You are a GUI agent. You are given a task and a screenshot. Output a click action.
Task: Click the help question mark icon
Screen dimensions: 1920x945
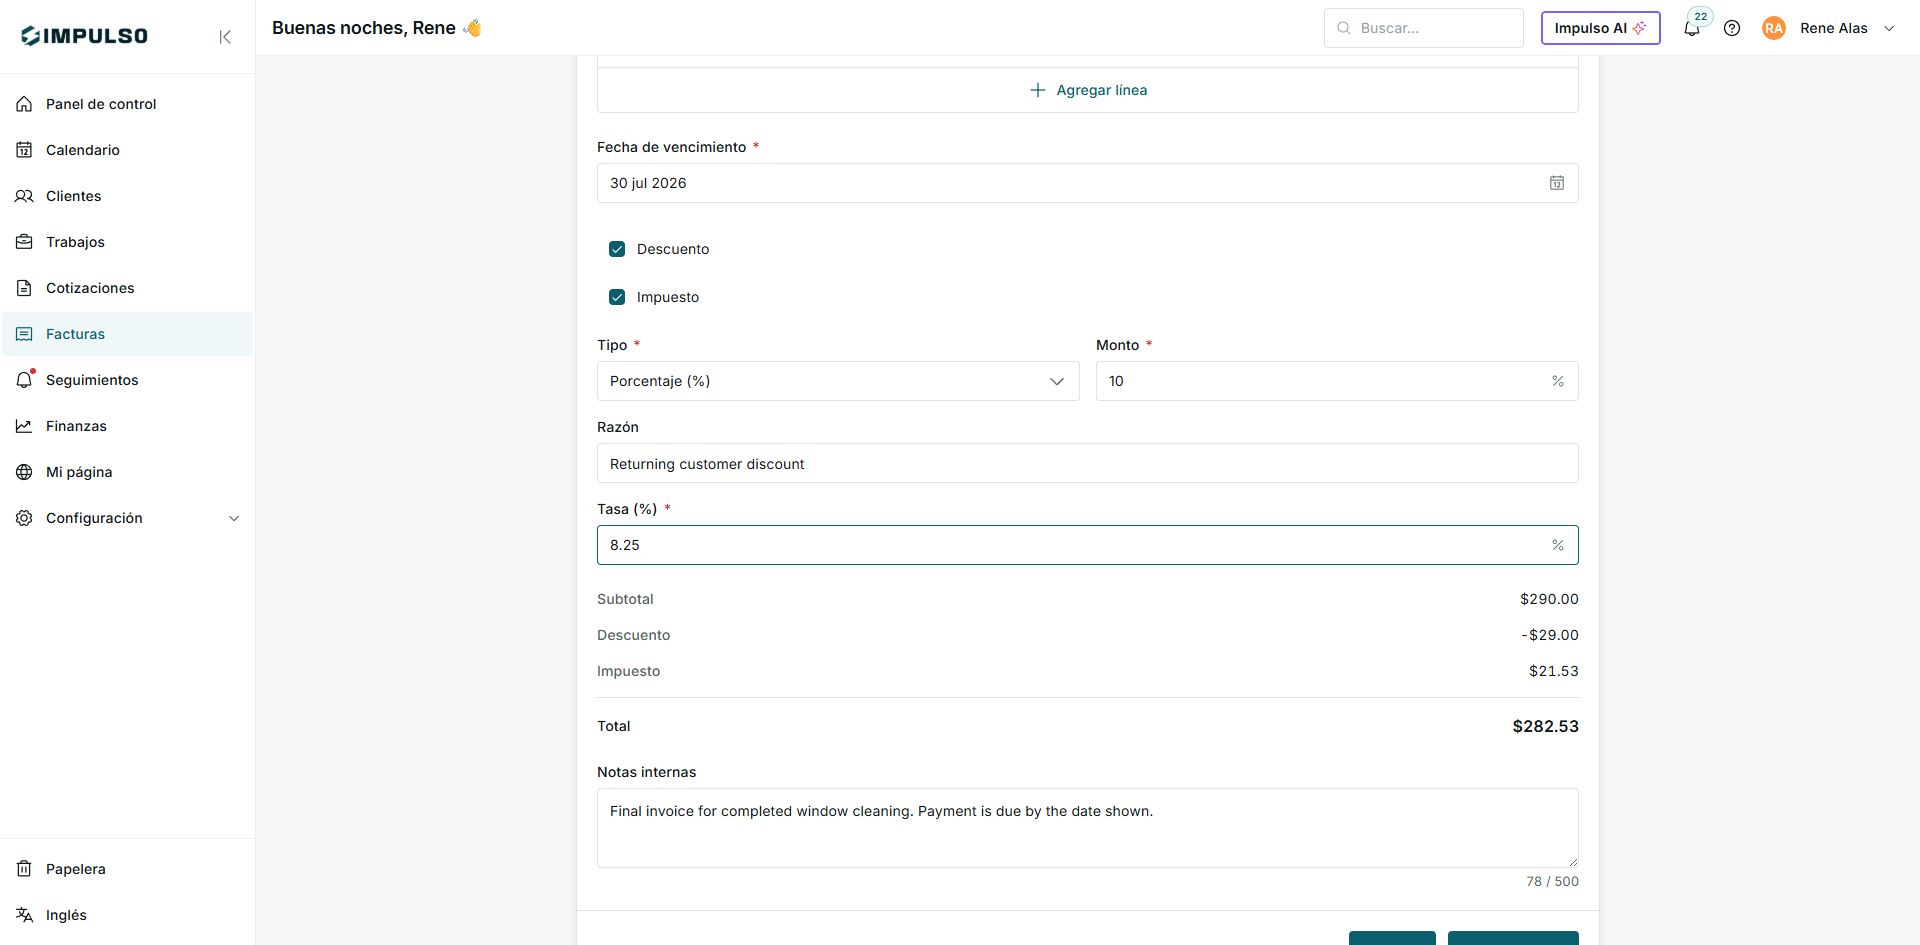point(1732,28)
